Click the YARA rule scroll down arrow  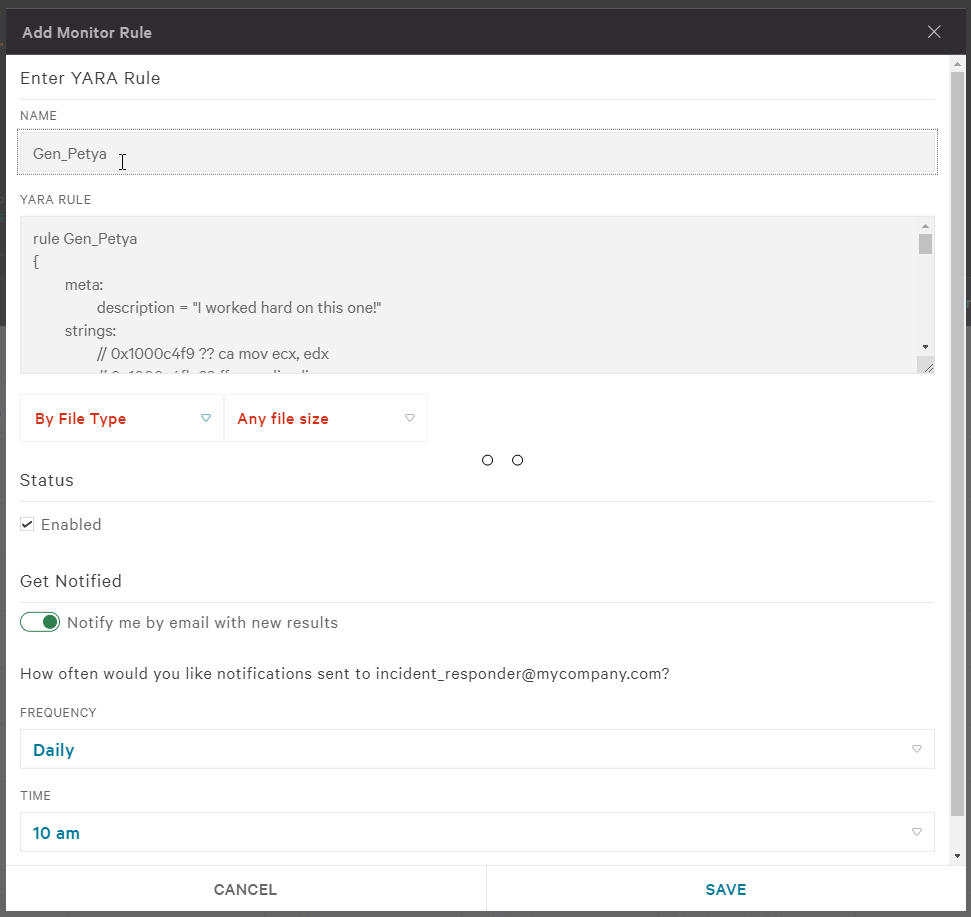925,347
